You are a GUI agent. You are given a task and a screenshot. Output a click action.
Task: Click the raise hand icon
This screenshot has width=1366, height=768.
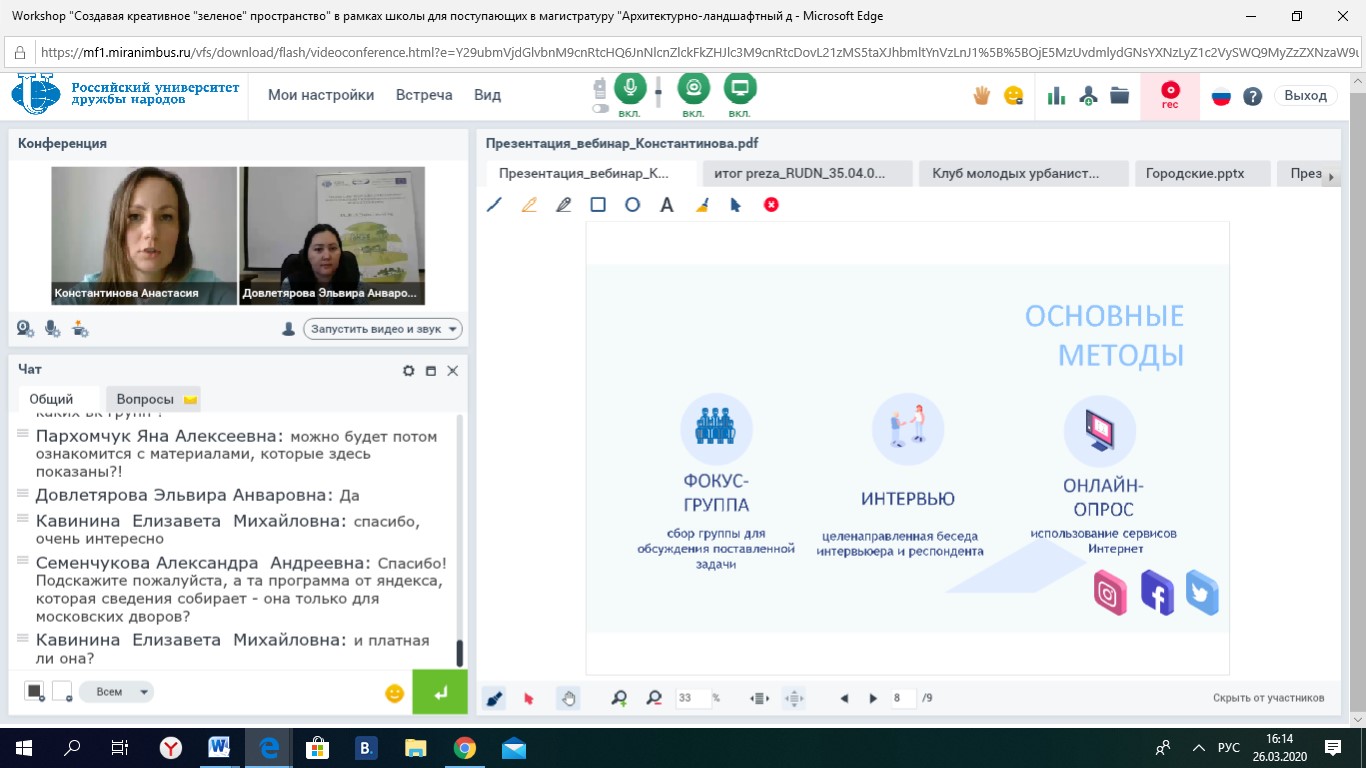click(982, 95)
